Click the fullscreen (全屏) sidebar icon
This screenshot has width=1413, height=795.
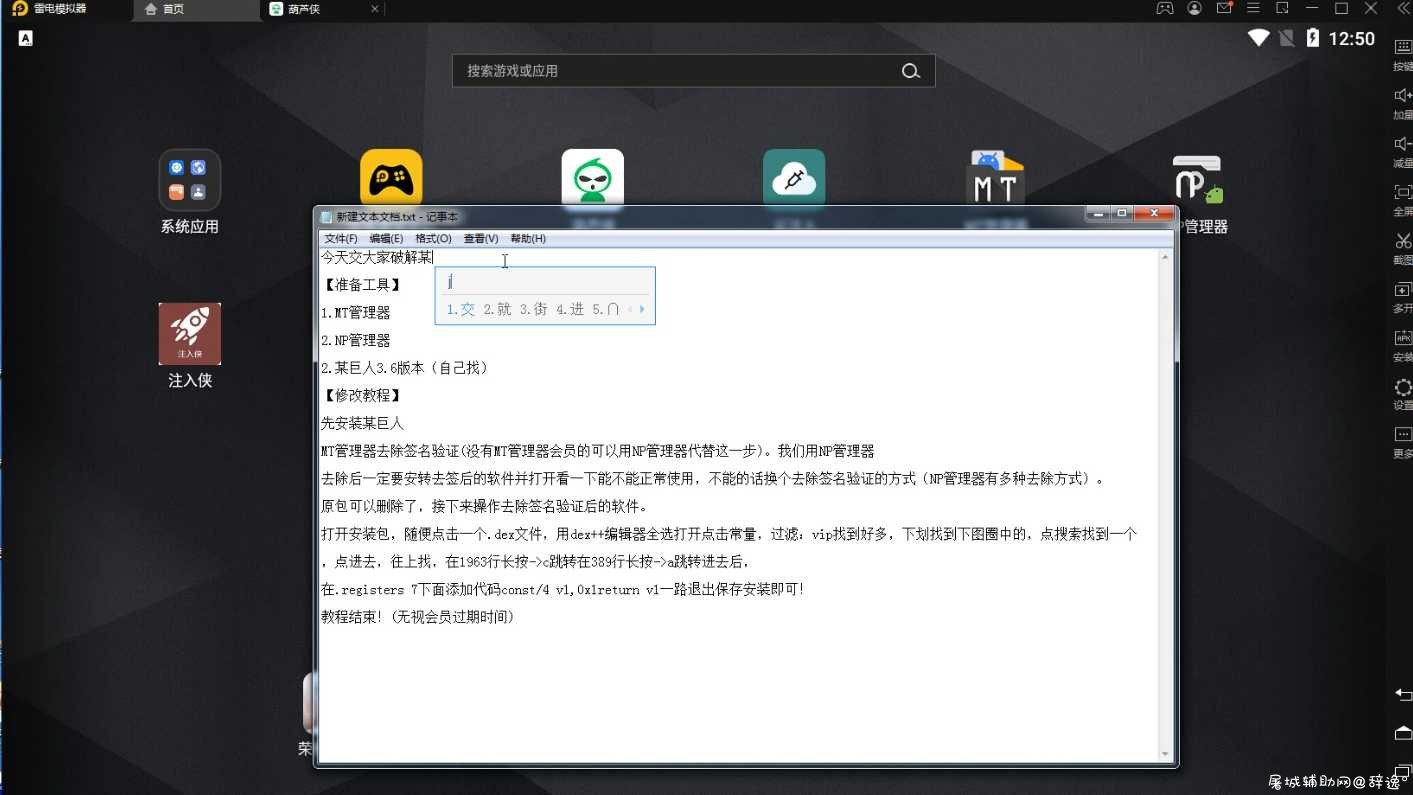point(1403,192)
